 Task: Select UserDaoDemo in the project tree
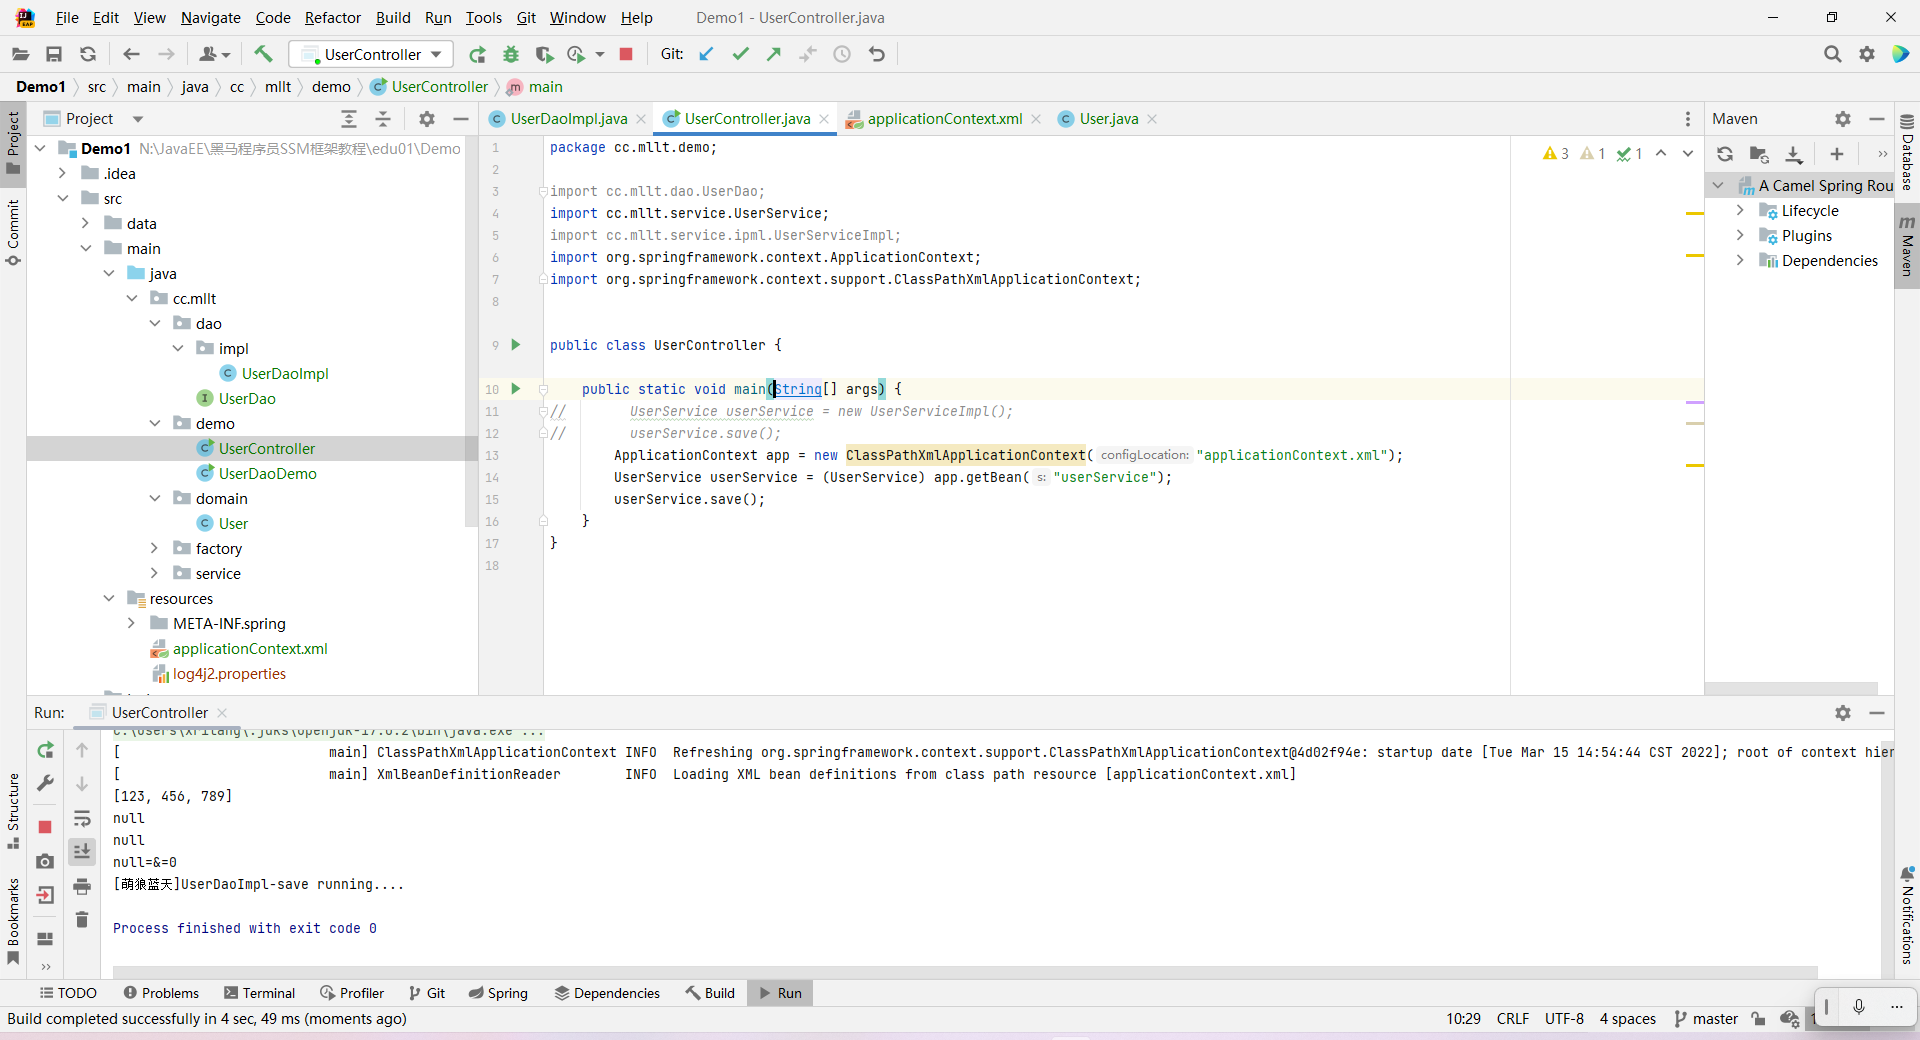(x=267, y=473)
